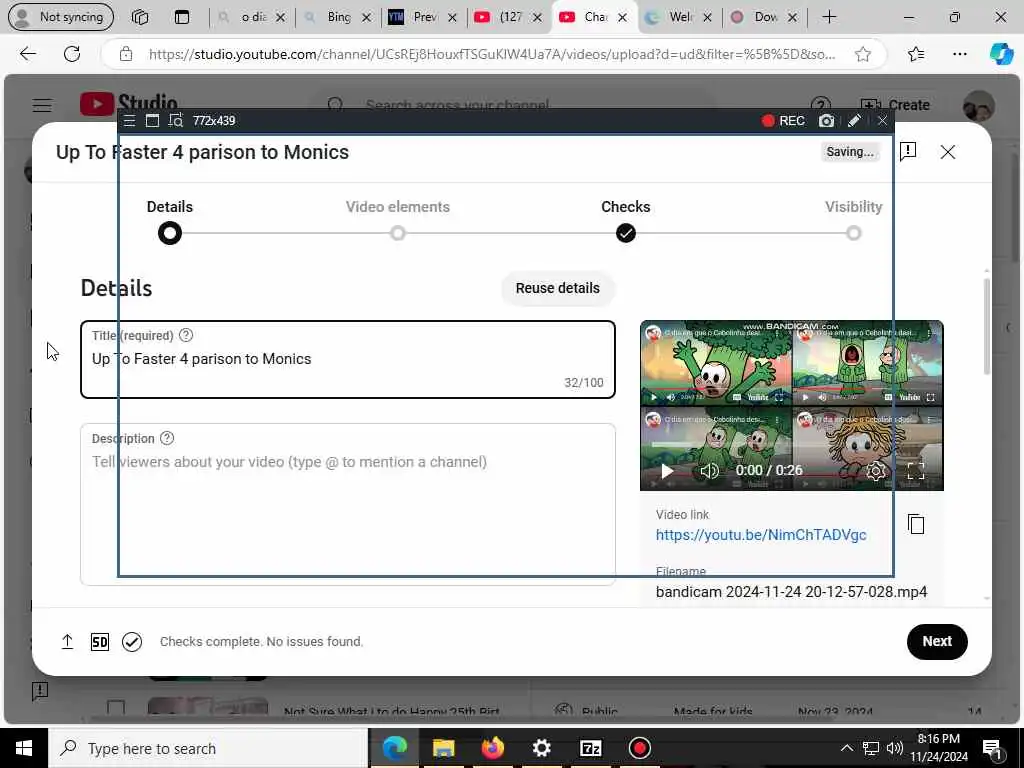Open browser Settings and more menu
Screen dimensions: 1024x768
tap(959, 54)
